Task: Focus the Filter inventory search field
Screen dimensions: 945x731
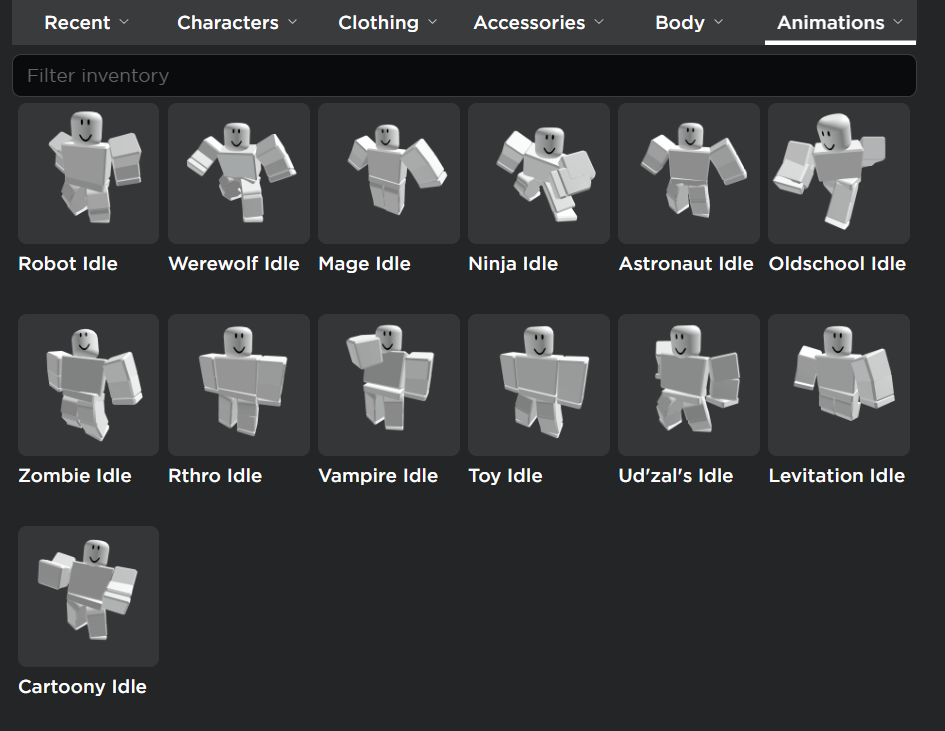Action: tap(464, 75)
